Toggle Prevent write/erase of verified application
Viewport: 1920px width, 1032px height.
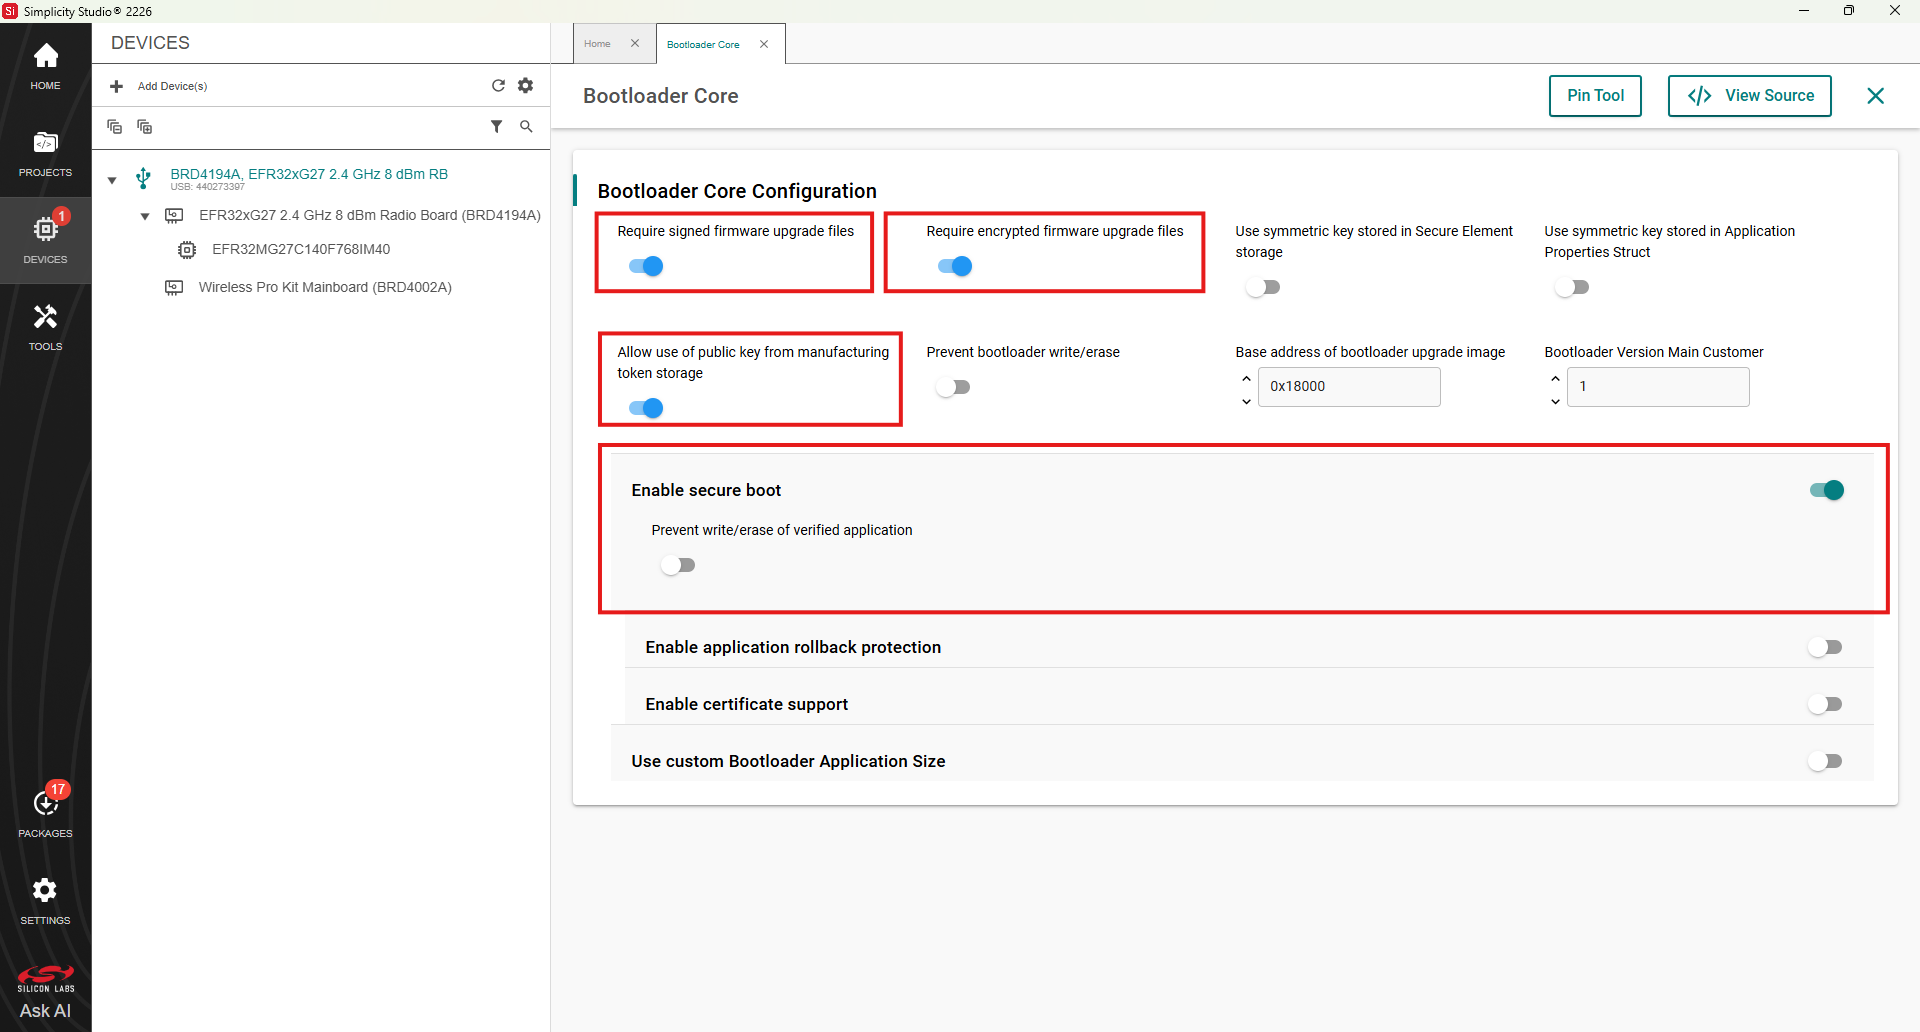click(x=678, y=565)
